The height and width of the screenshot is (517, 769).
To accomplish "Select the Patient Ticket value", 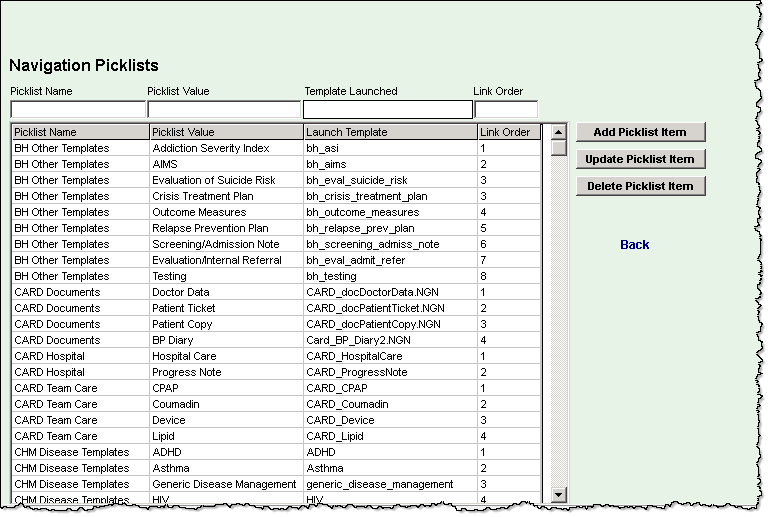I will 226,308.
